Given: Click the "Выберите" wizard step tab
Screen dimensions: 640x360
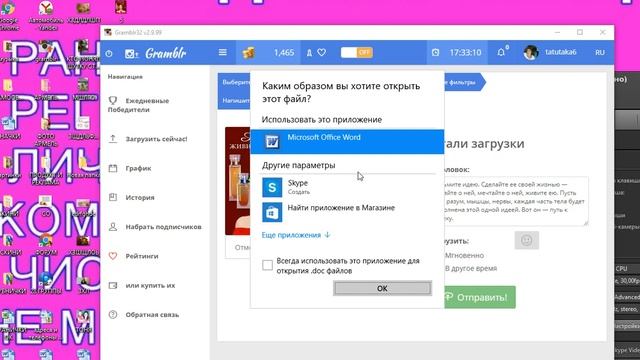Looking at the screenshot, I should pos(235,82).
